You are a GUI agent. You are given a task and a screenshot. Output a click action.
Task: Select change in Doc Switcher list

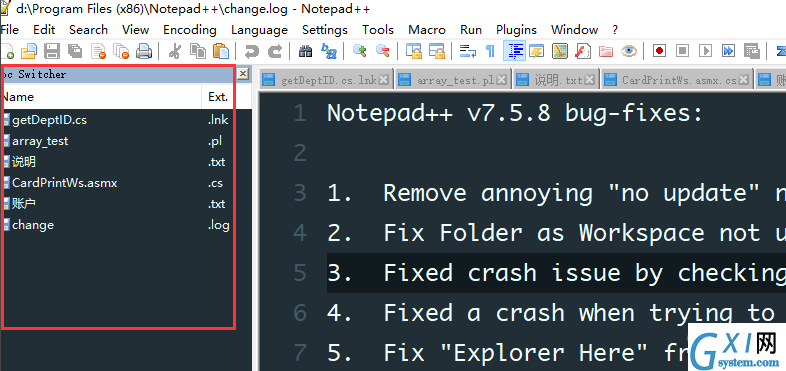(33, 225)
